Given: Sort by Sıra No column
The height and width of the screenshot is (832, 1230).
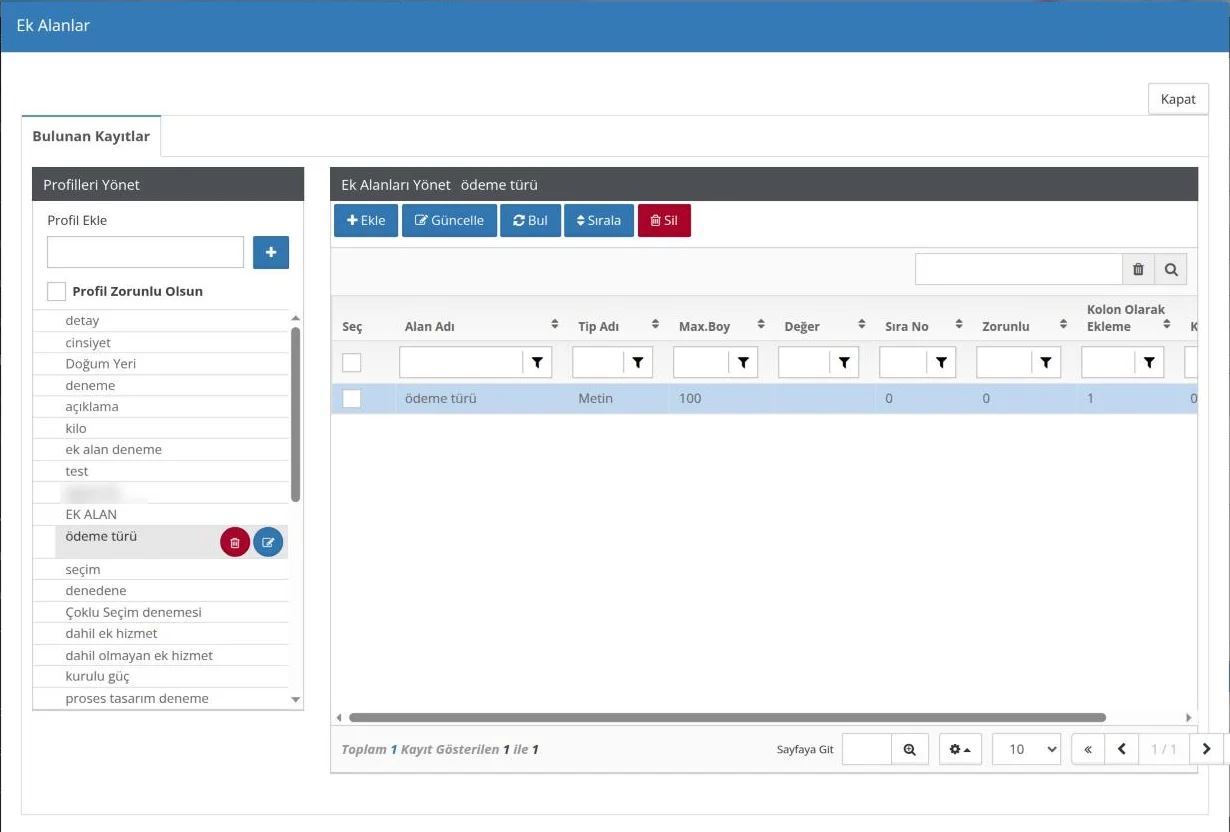Looking at the screenshot, I should [960, 325].
